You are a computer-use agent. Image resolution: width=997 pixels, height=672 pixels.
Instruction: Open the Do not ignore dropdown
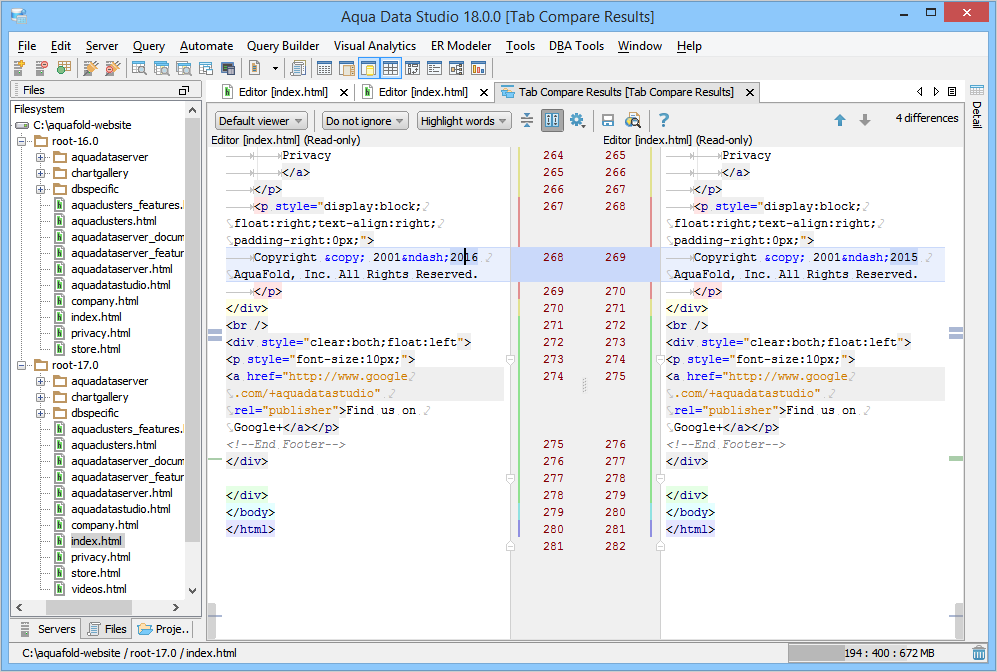click(x=365, y=121)
